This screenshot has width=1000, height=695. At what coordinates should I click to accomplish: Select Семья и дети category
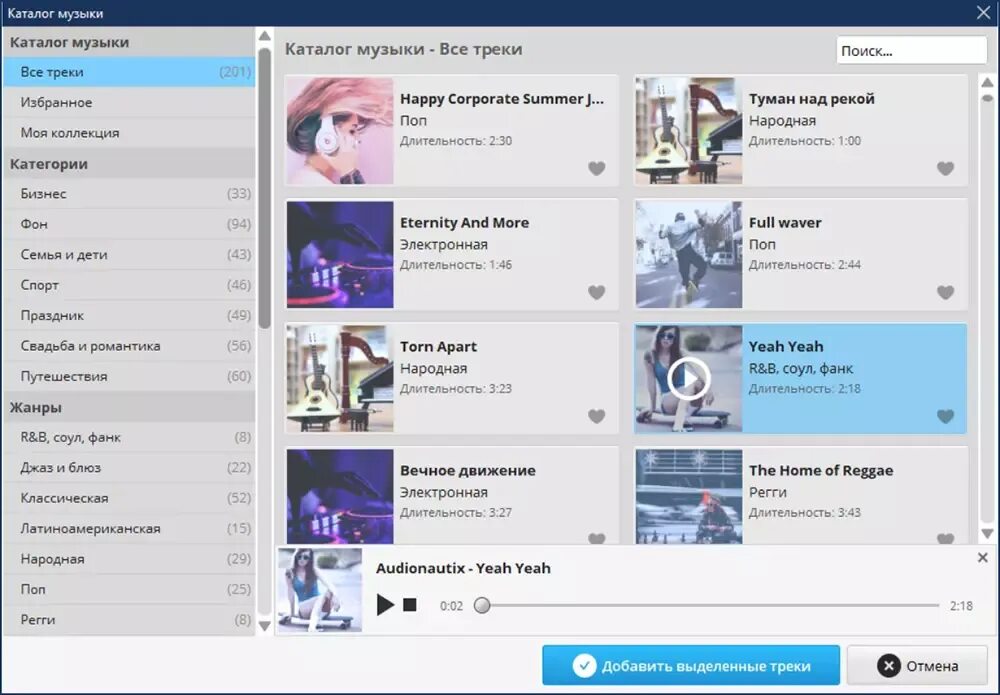tap(129, 254)
